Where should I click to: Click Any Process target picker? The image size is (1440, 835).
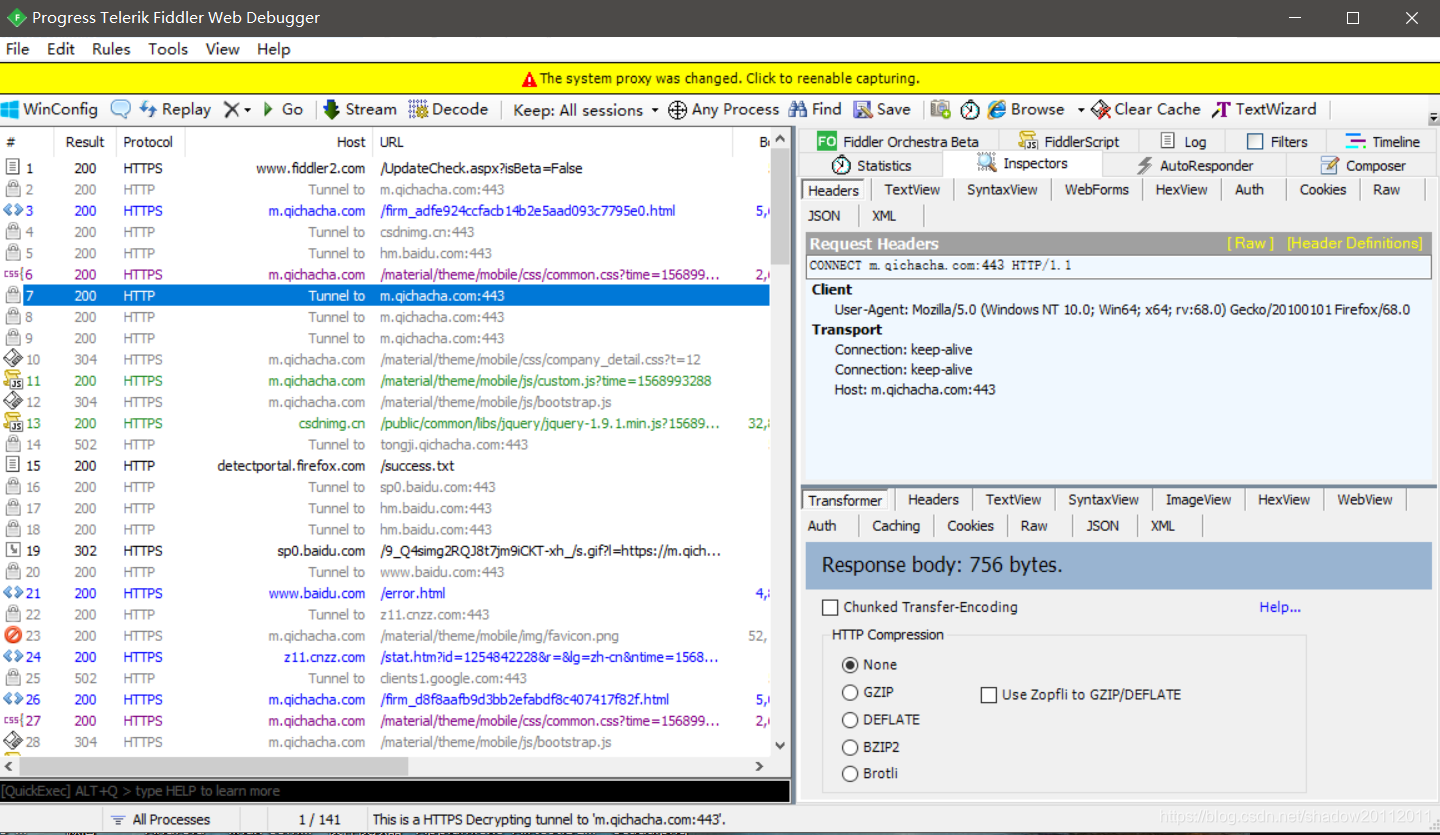(723, 109)
